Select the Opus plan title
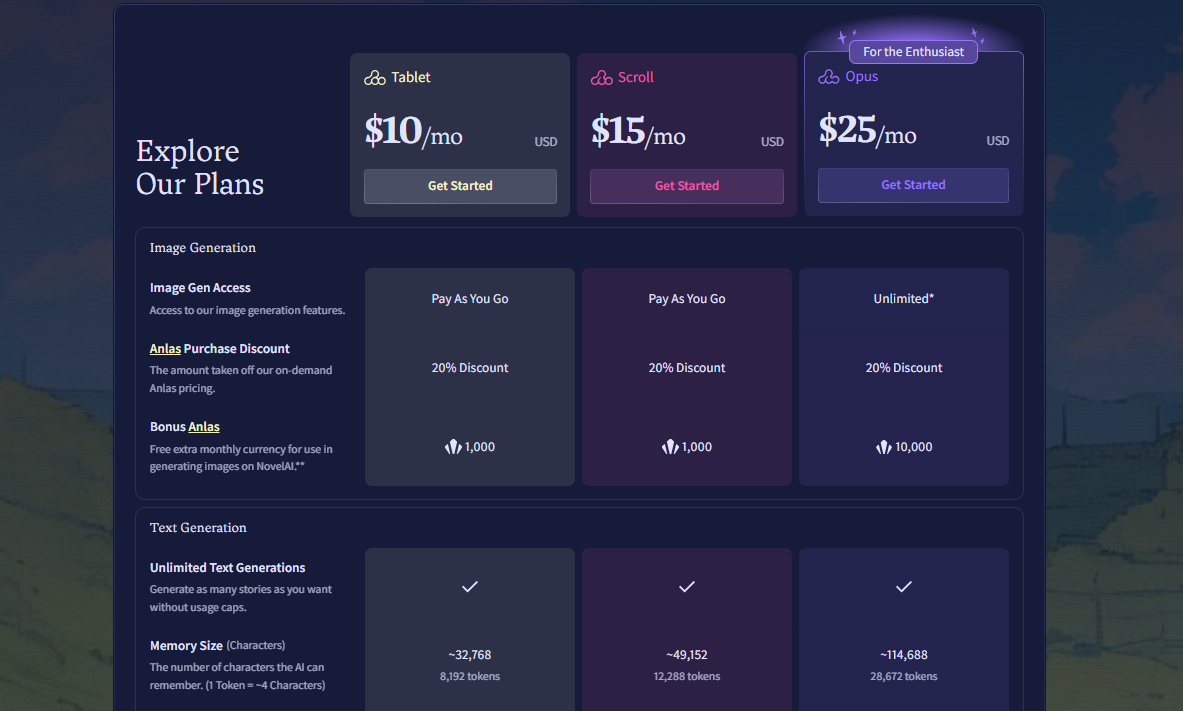Image resolution: width=1183 pixels, height=711 pixels. (862, 76)
